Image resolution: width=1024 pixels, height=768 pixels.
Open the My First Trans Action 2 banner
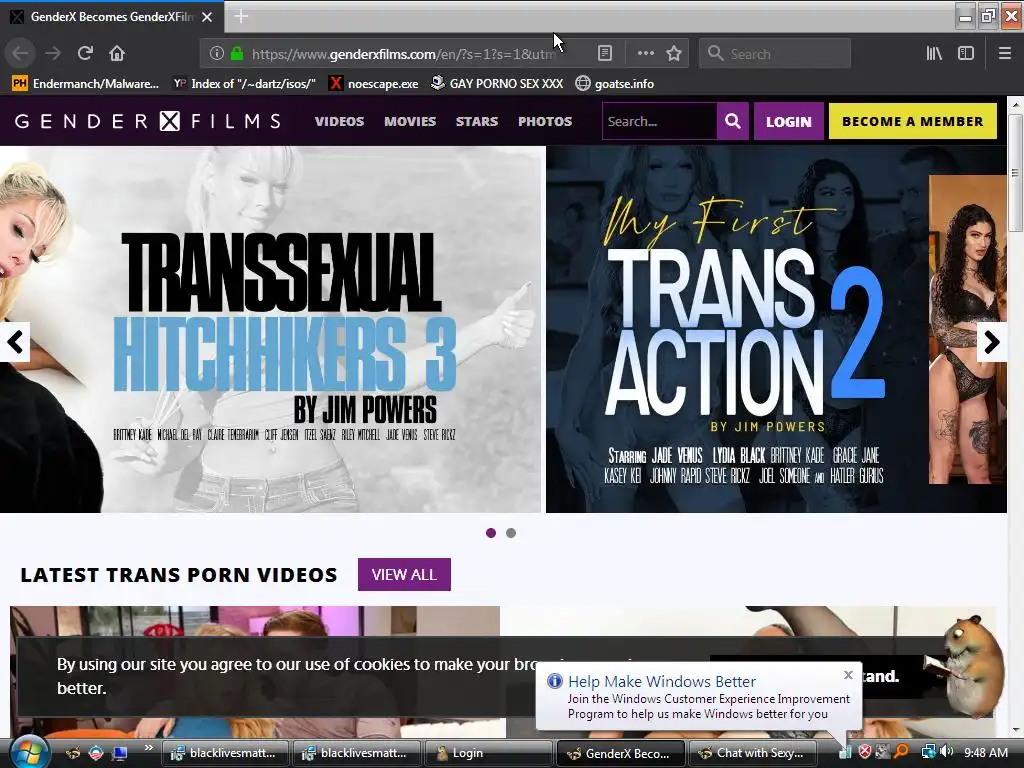click(x=776, y=329)
